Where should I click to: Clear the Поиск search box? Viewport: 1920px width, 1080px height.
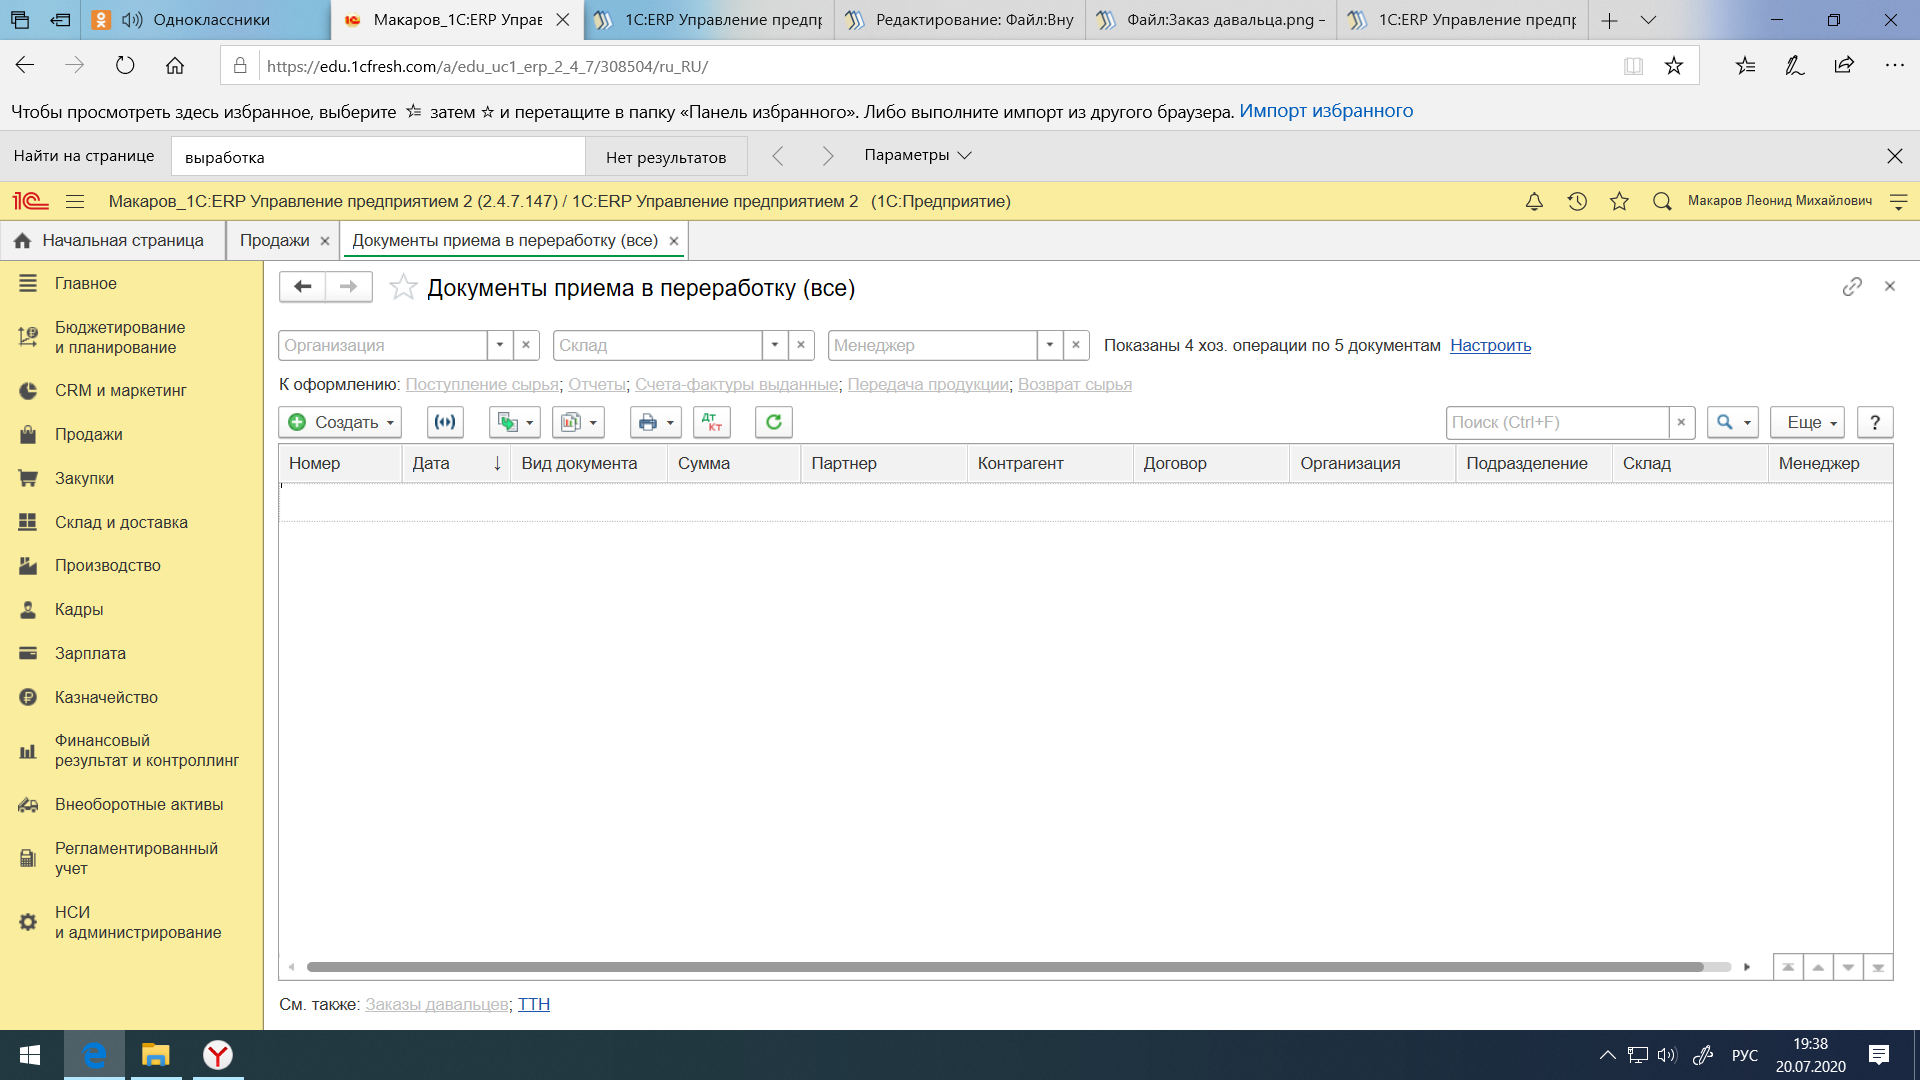click(x=1681, y=422)
